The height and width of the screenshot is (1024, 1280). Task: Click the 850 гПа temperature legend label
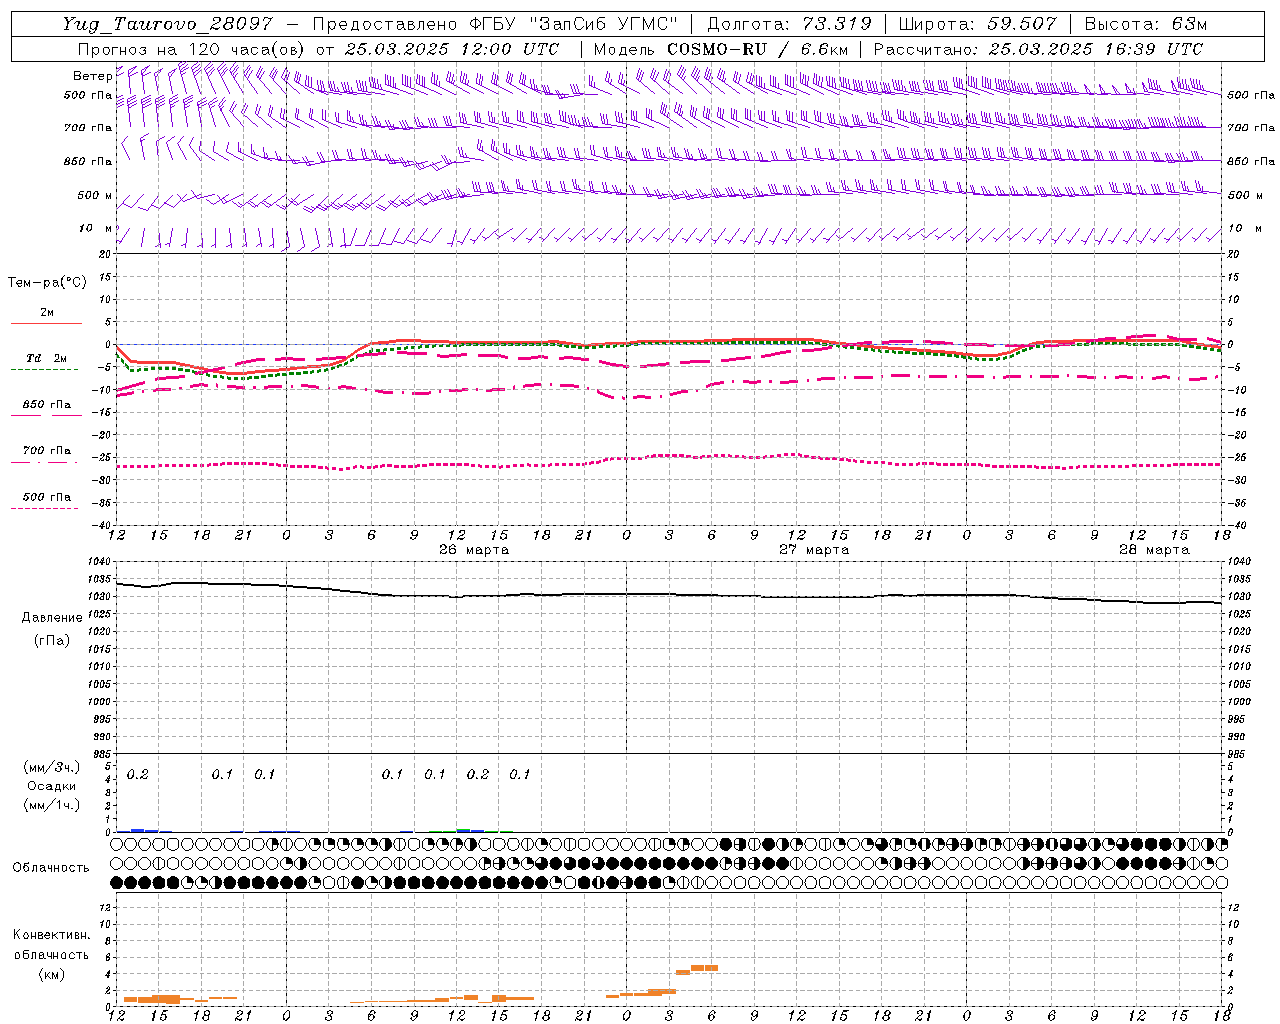pyautogui.click(x=46, y=405)
